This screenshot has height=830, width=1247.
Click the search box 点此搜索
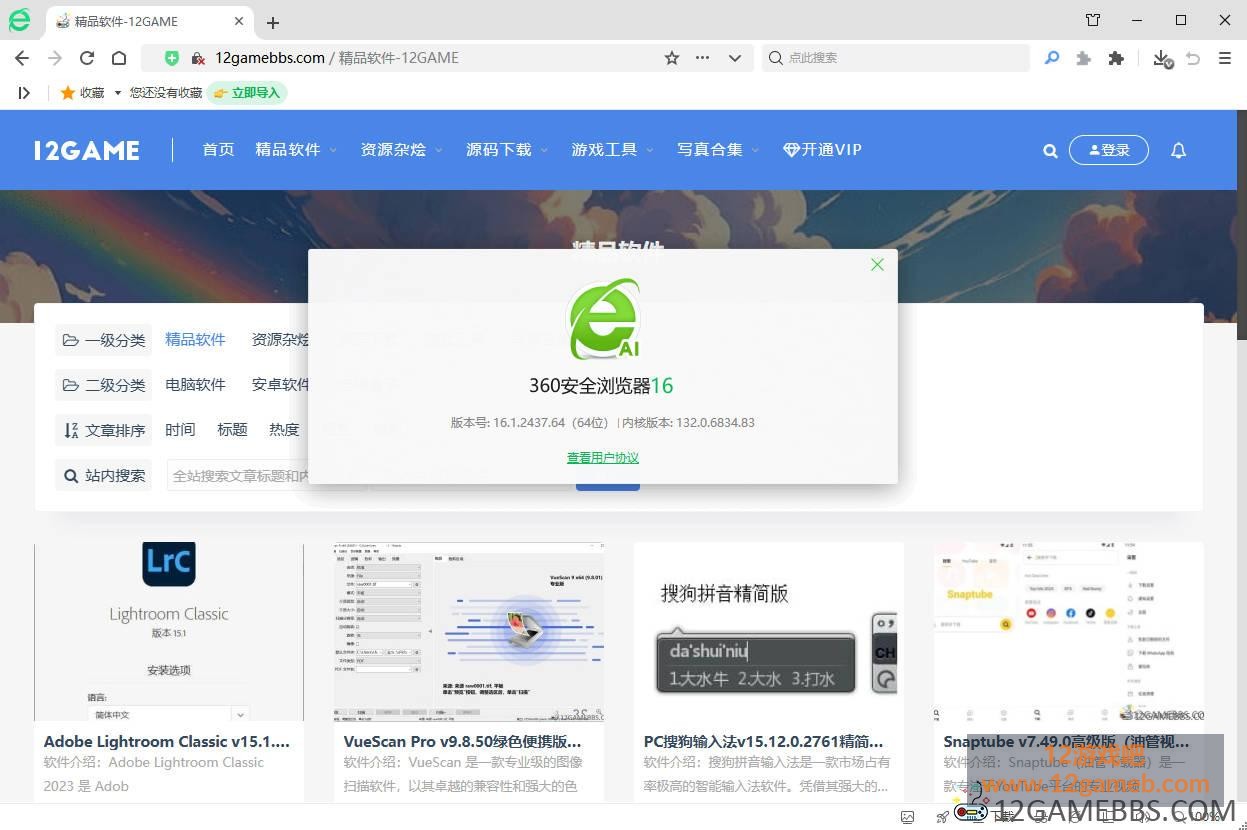[x=895, y=58]
